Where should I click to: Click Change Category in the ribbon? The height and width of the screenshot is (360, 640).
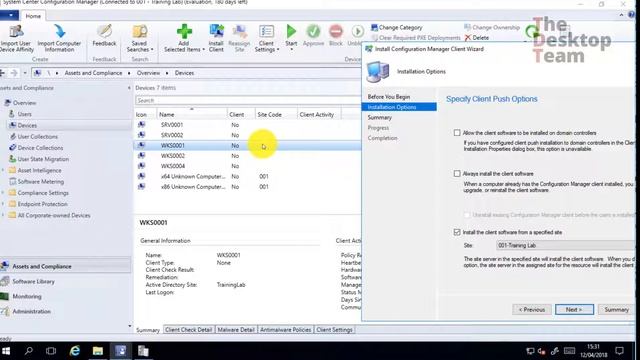[397, 27]
